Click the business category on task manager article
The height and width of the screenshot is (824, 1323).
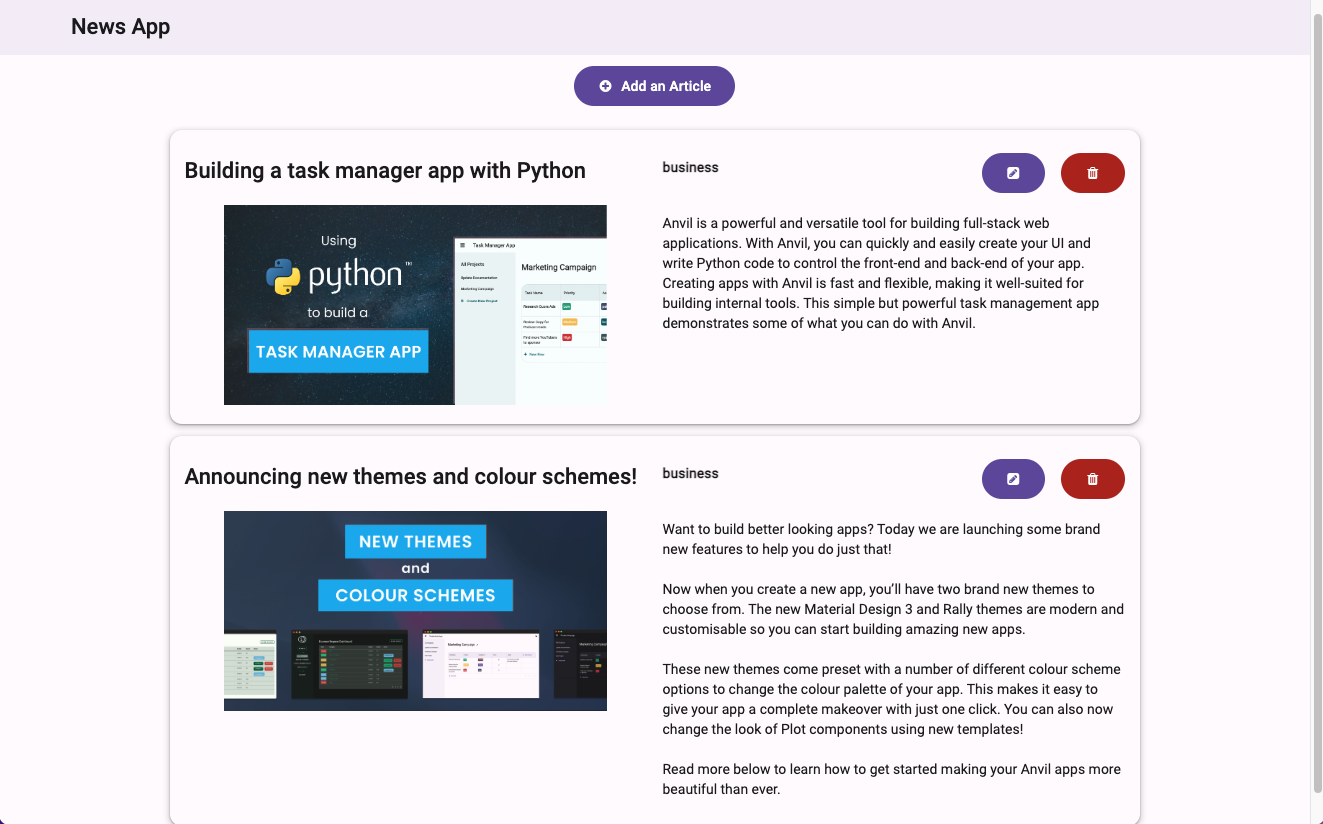click(690, 168)
